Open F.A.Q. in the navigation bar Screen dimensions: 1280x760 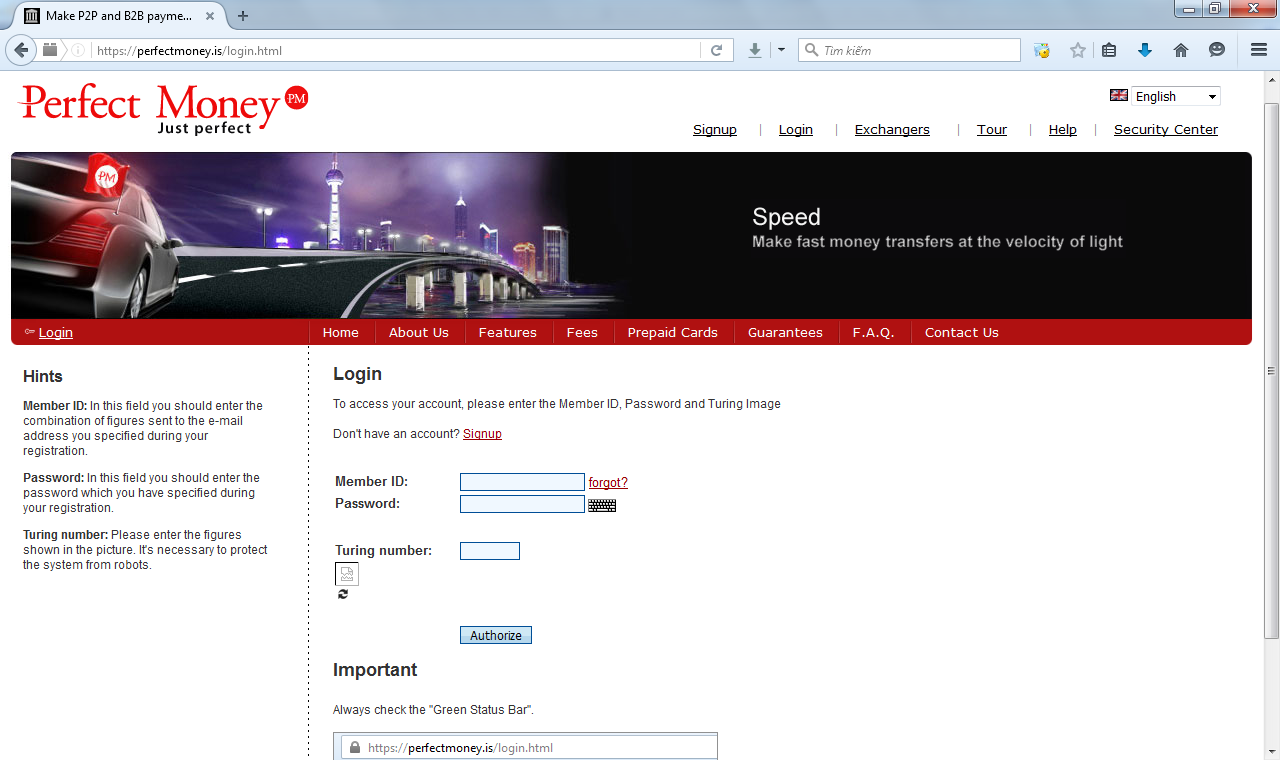click(x=874, y=333)
